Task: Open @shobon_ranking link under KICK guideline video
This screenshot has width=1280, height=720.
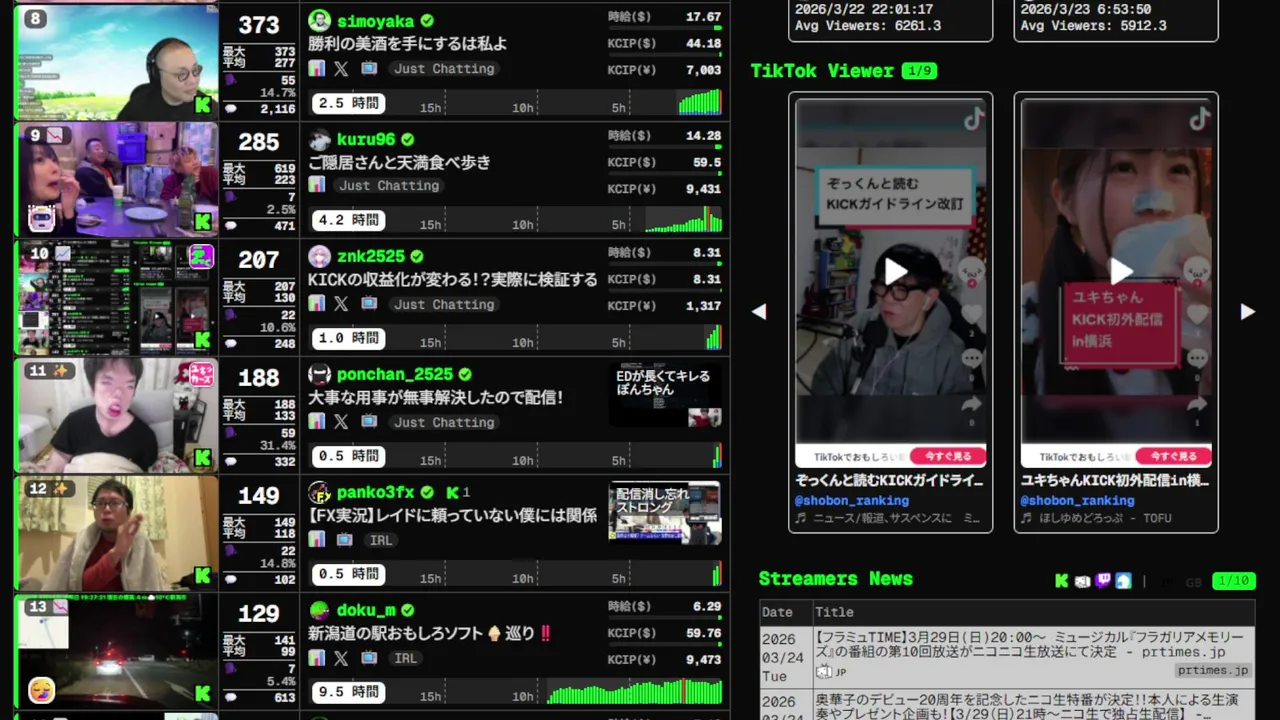Action: 852,500
